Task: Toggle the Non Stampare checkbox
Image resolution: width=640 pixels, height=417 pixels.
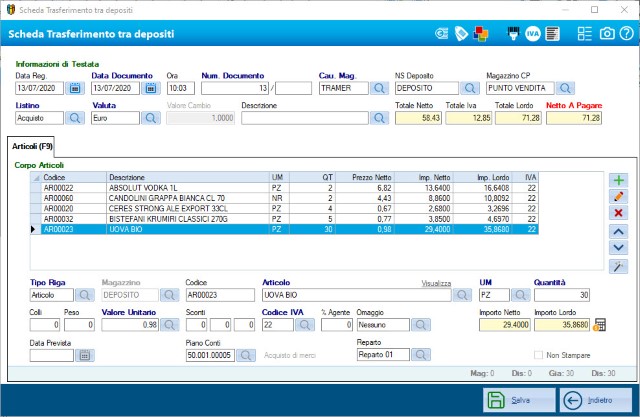Action: click(539, 355)
